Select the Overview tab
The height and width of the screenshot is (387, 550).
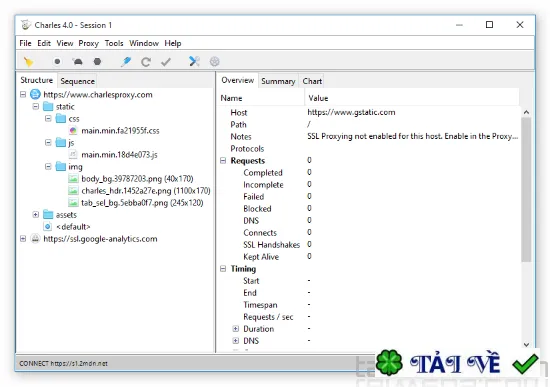(237, 80)
